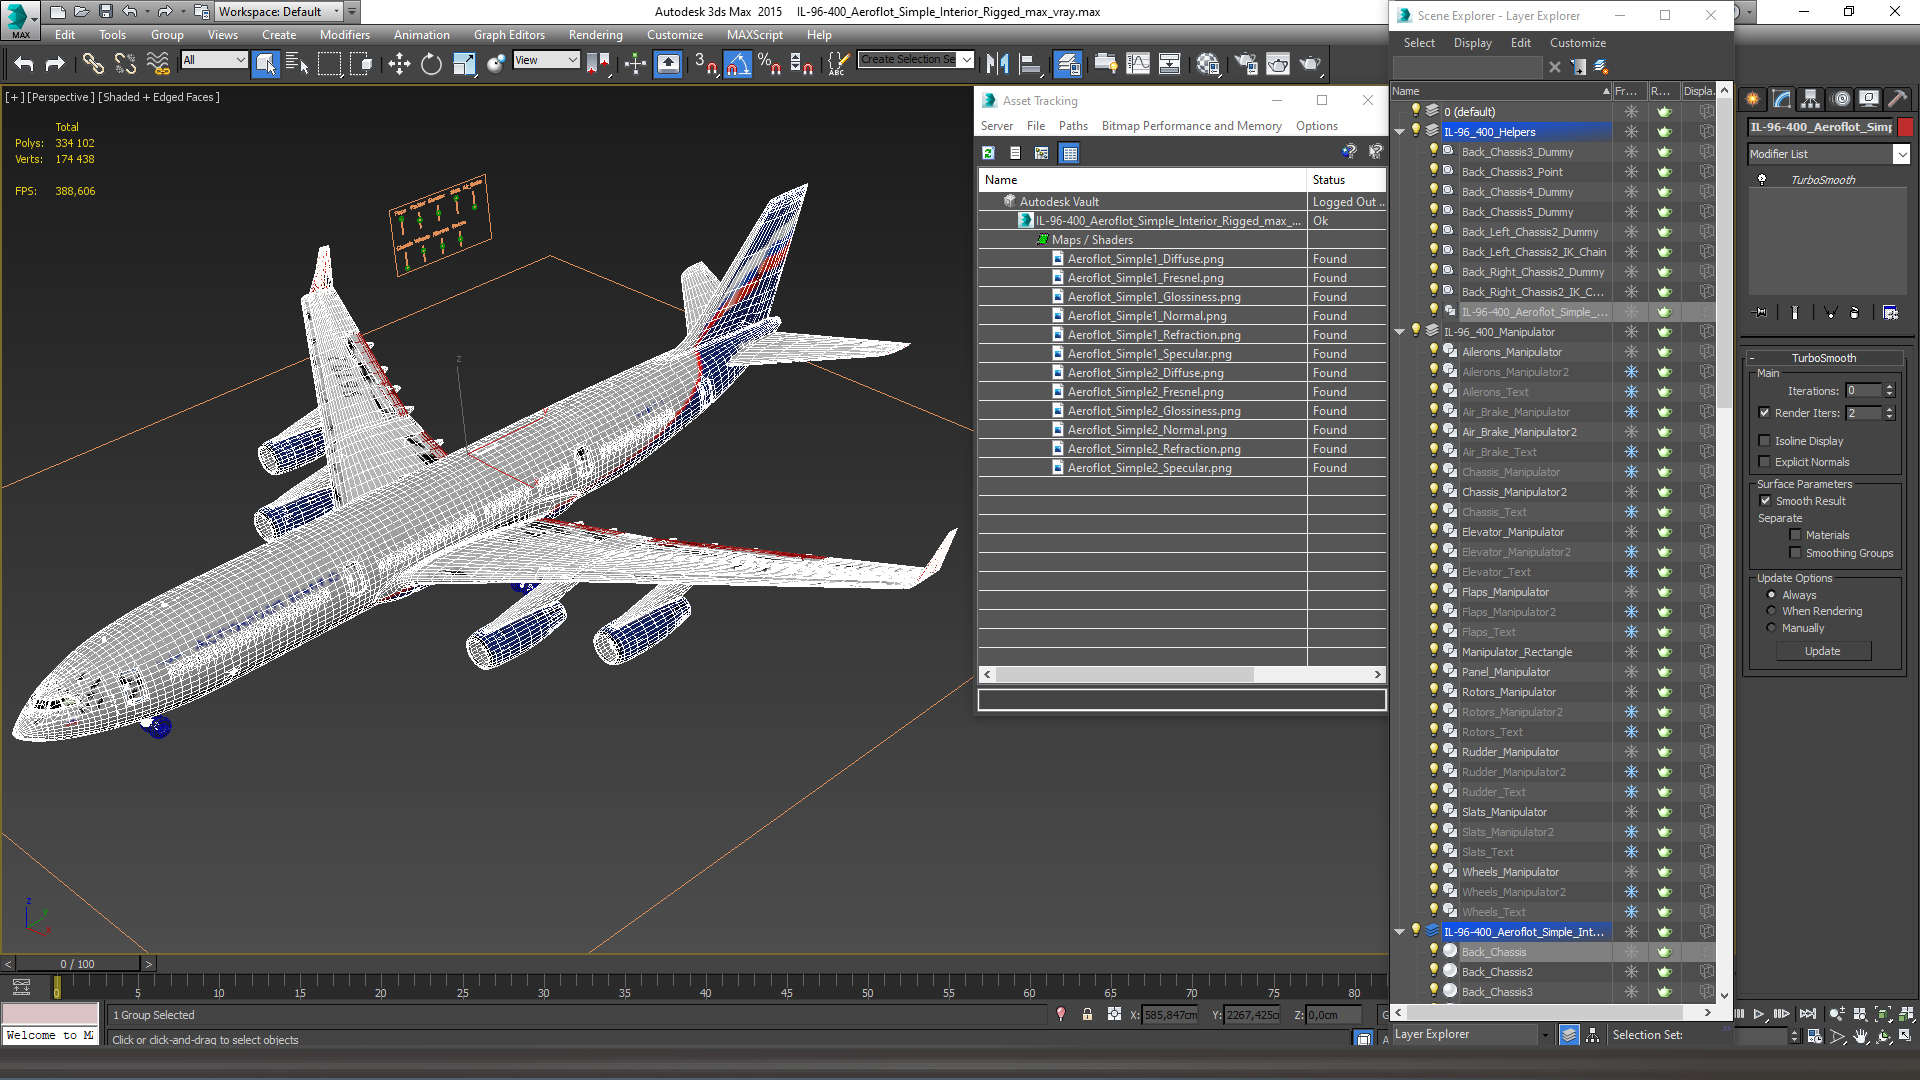1920x1080 pixels.
Task: Open the Curve Editor icon
Action: coord(1138,64)
